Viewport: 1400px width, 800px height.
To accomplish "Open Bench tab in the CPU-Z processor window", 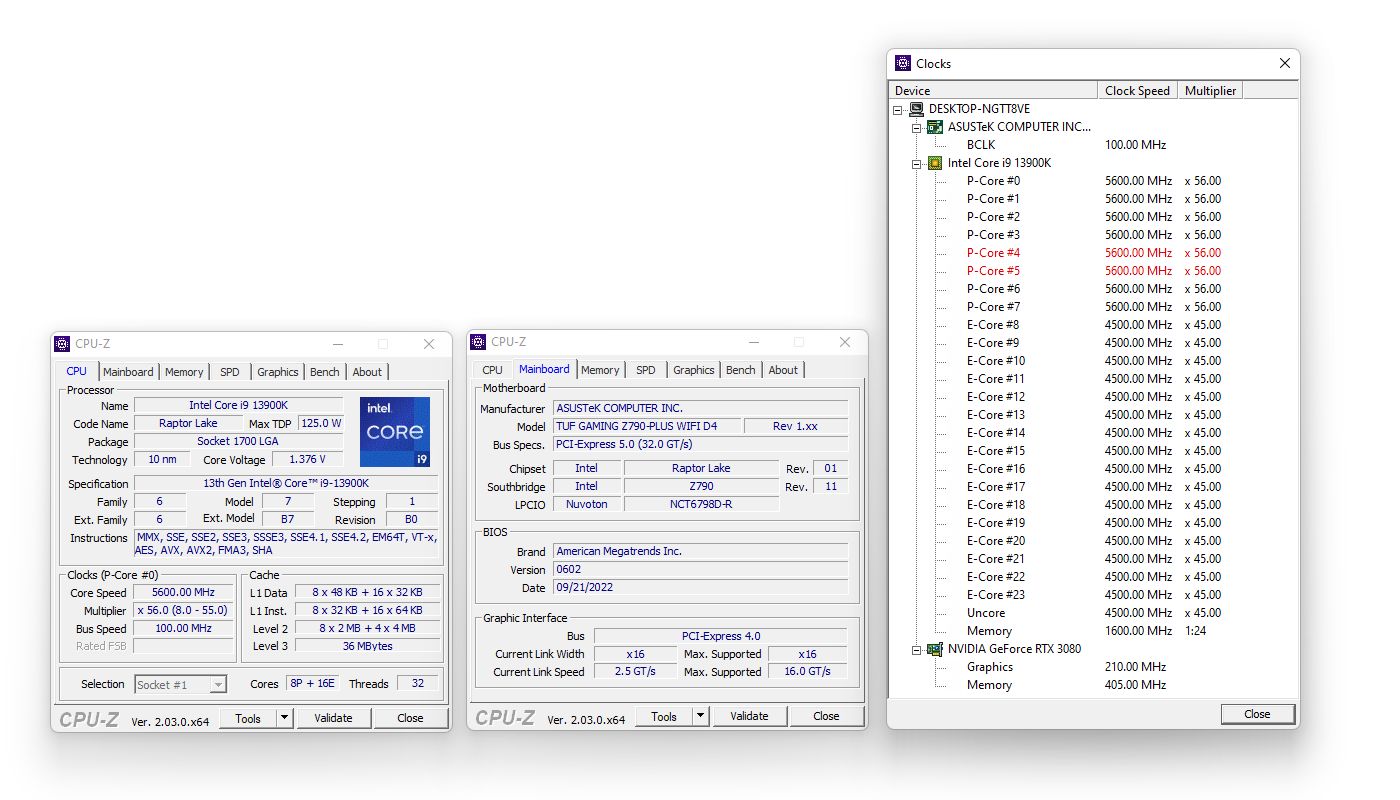I will coord(325,372).
